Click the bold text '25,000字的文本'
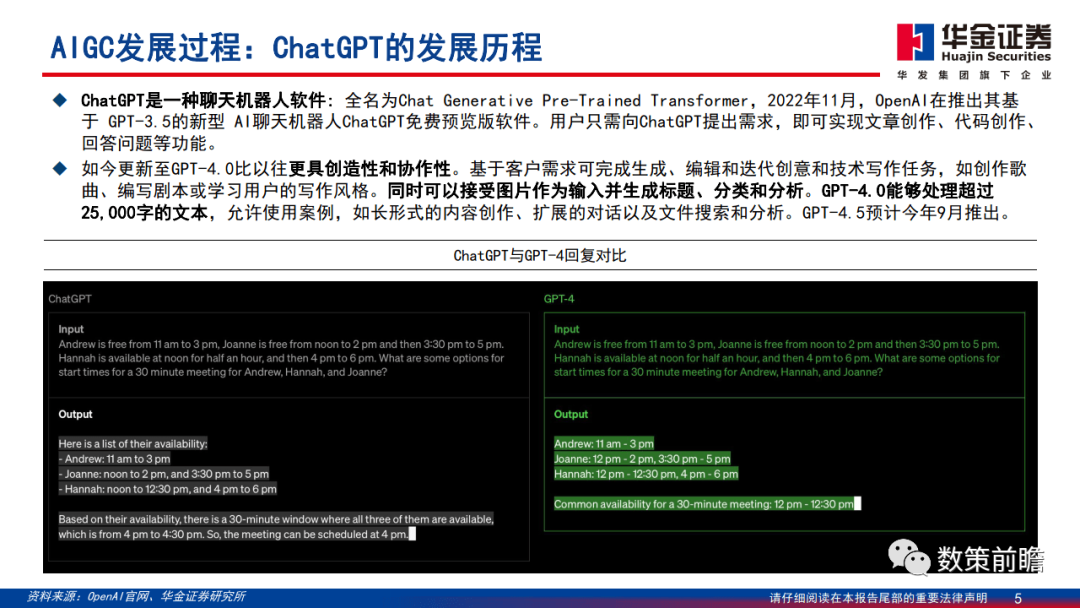Viewport: 1080px width, 608px height. [x=144, y=213]
